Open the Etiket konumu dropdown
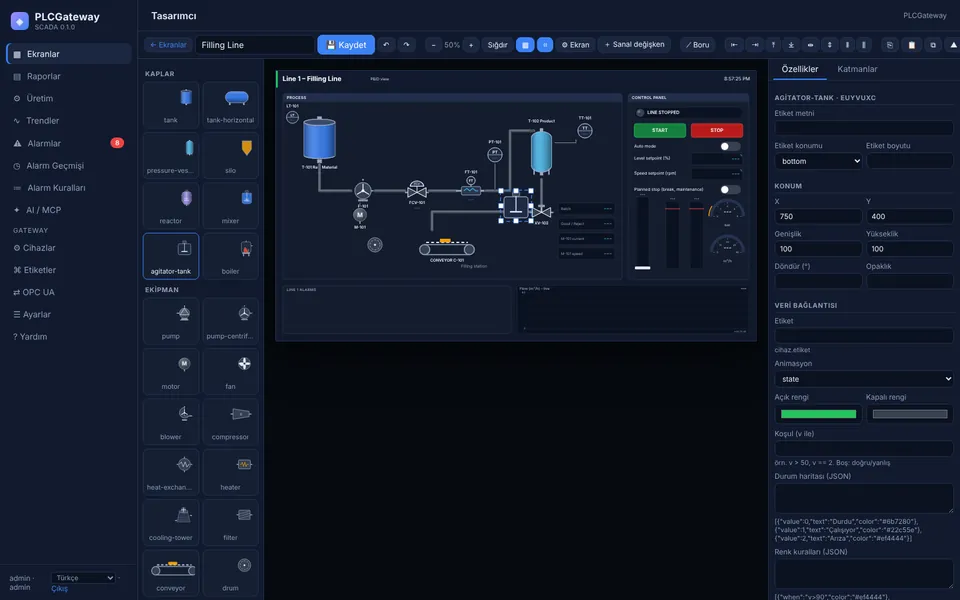The image size is (960, 600). 818,161
